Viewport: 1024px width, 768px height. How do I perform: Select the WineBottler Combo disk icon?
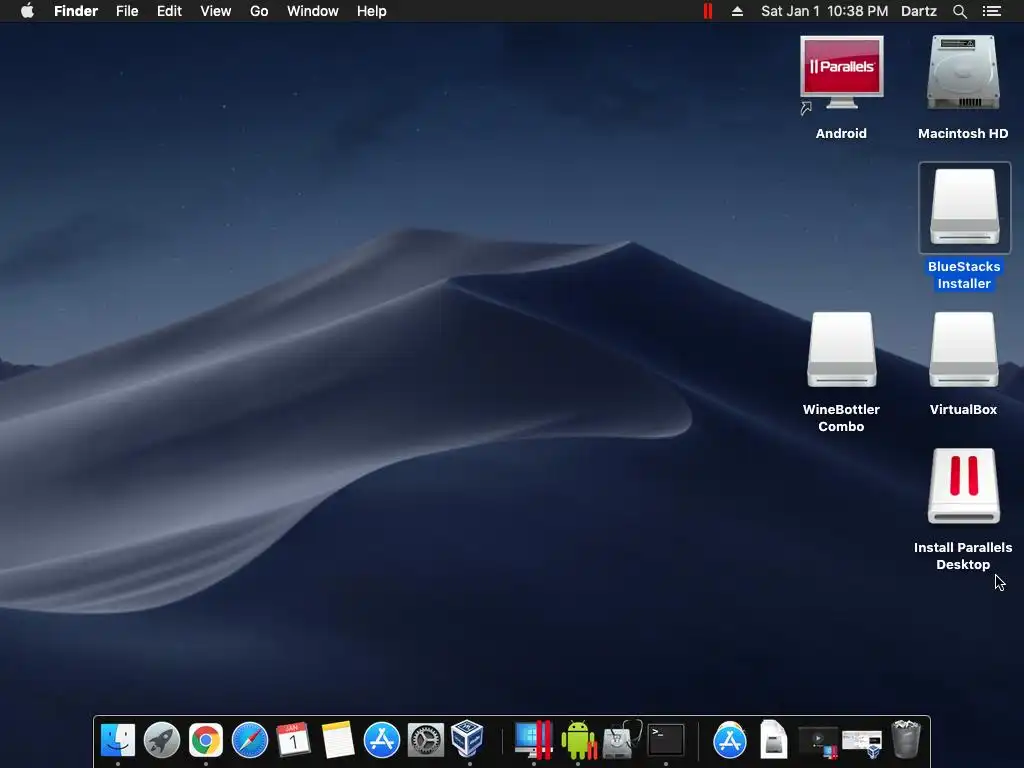click(x=842, y=349)
